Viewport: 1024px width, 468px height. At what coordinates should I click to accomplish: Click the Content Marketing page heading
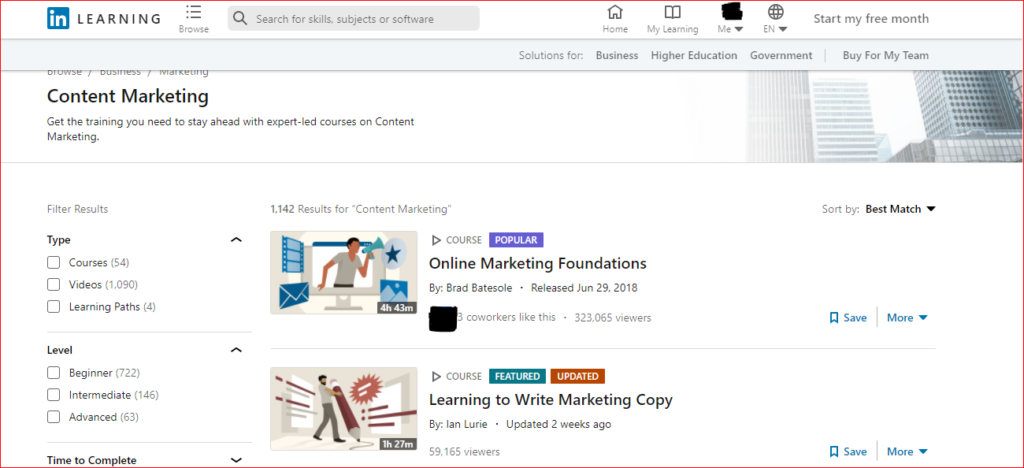(x=128, y=97)
